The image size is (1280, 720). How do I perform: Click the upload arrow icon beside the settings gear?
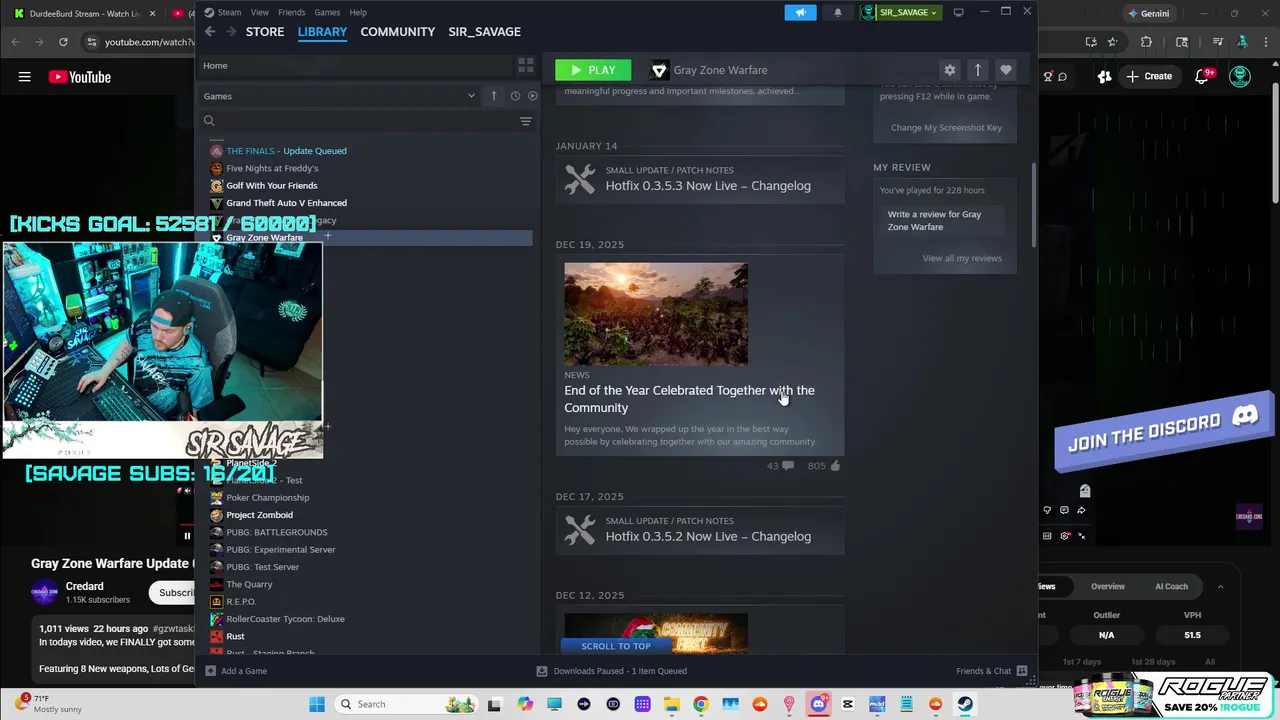coord(978,70)
